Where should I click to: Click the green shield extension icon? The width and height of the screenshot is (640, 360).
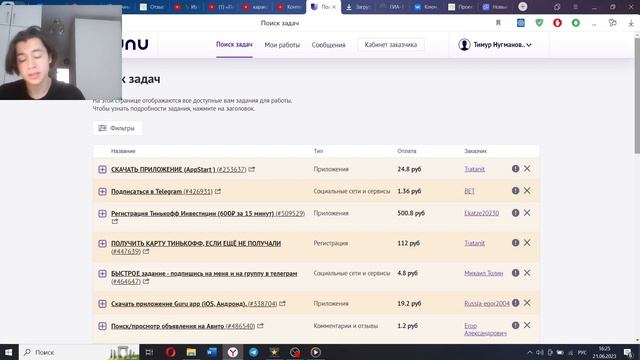539,23
